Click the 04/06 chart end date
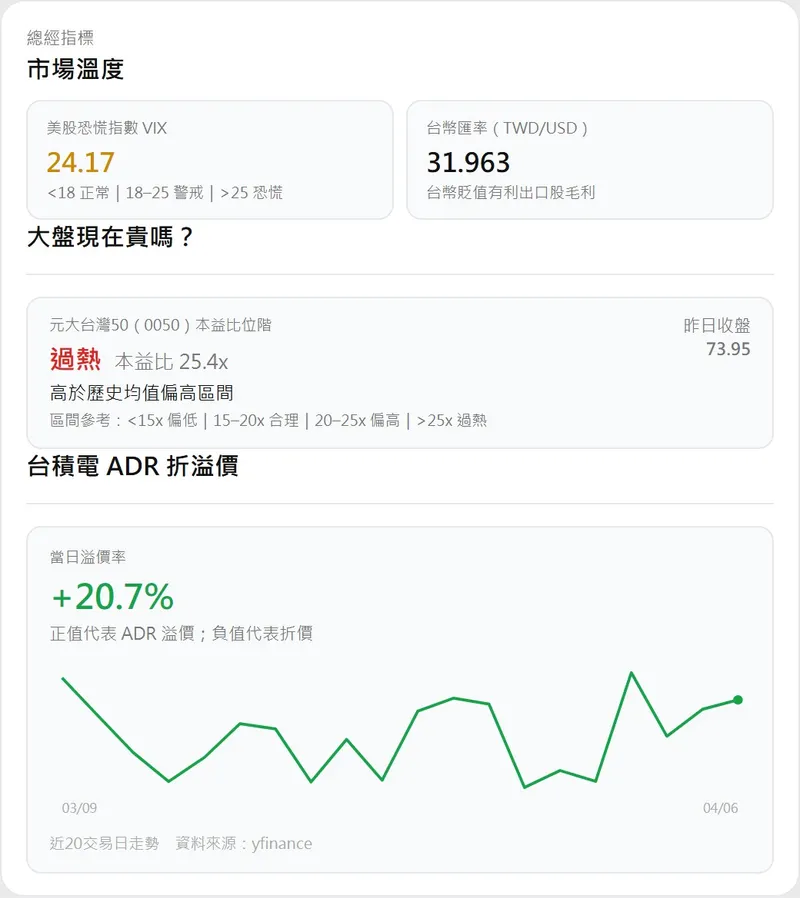Screen dimensions: 800x898 click(x=720, y=808)
